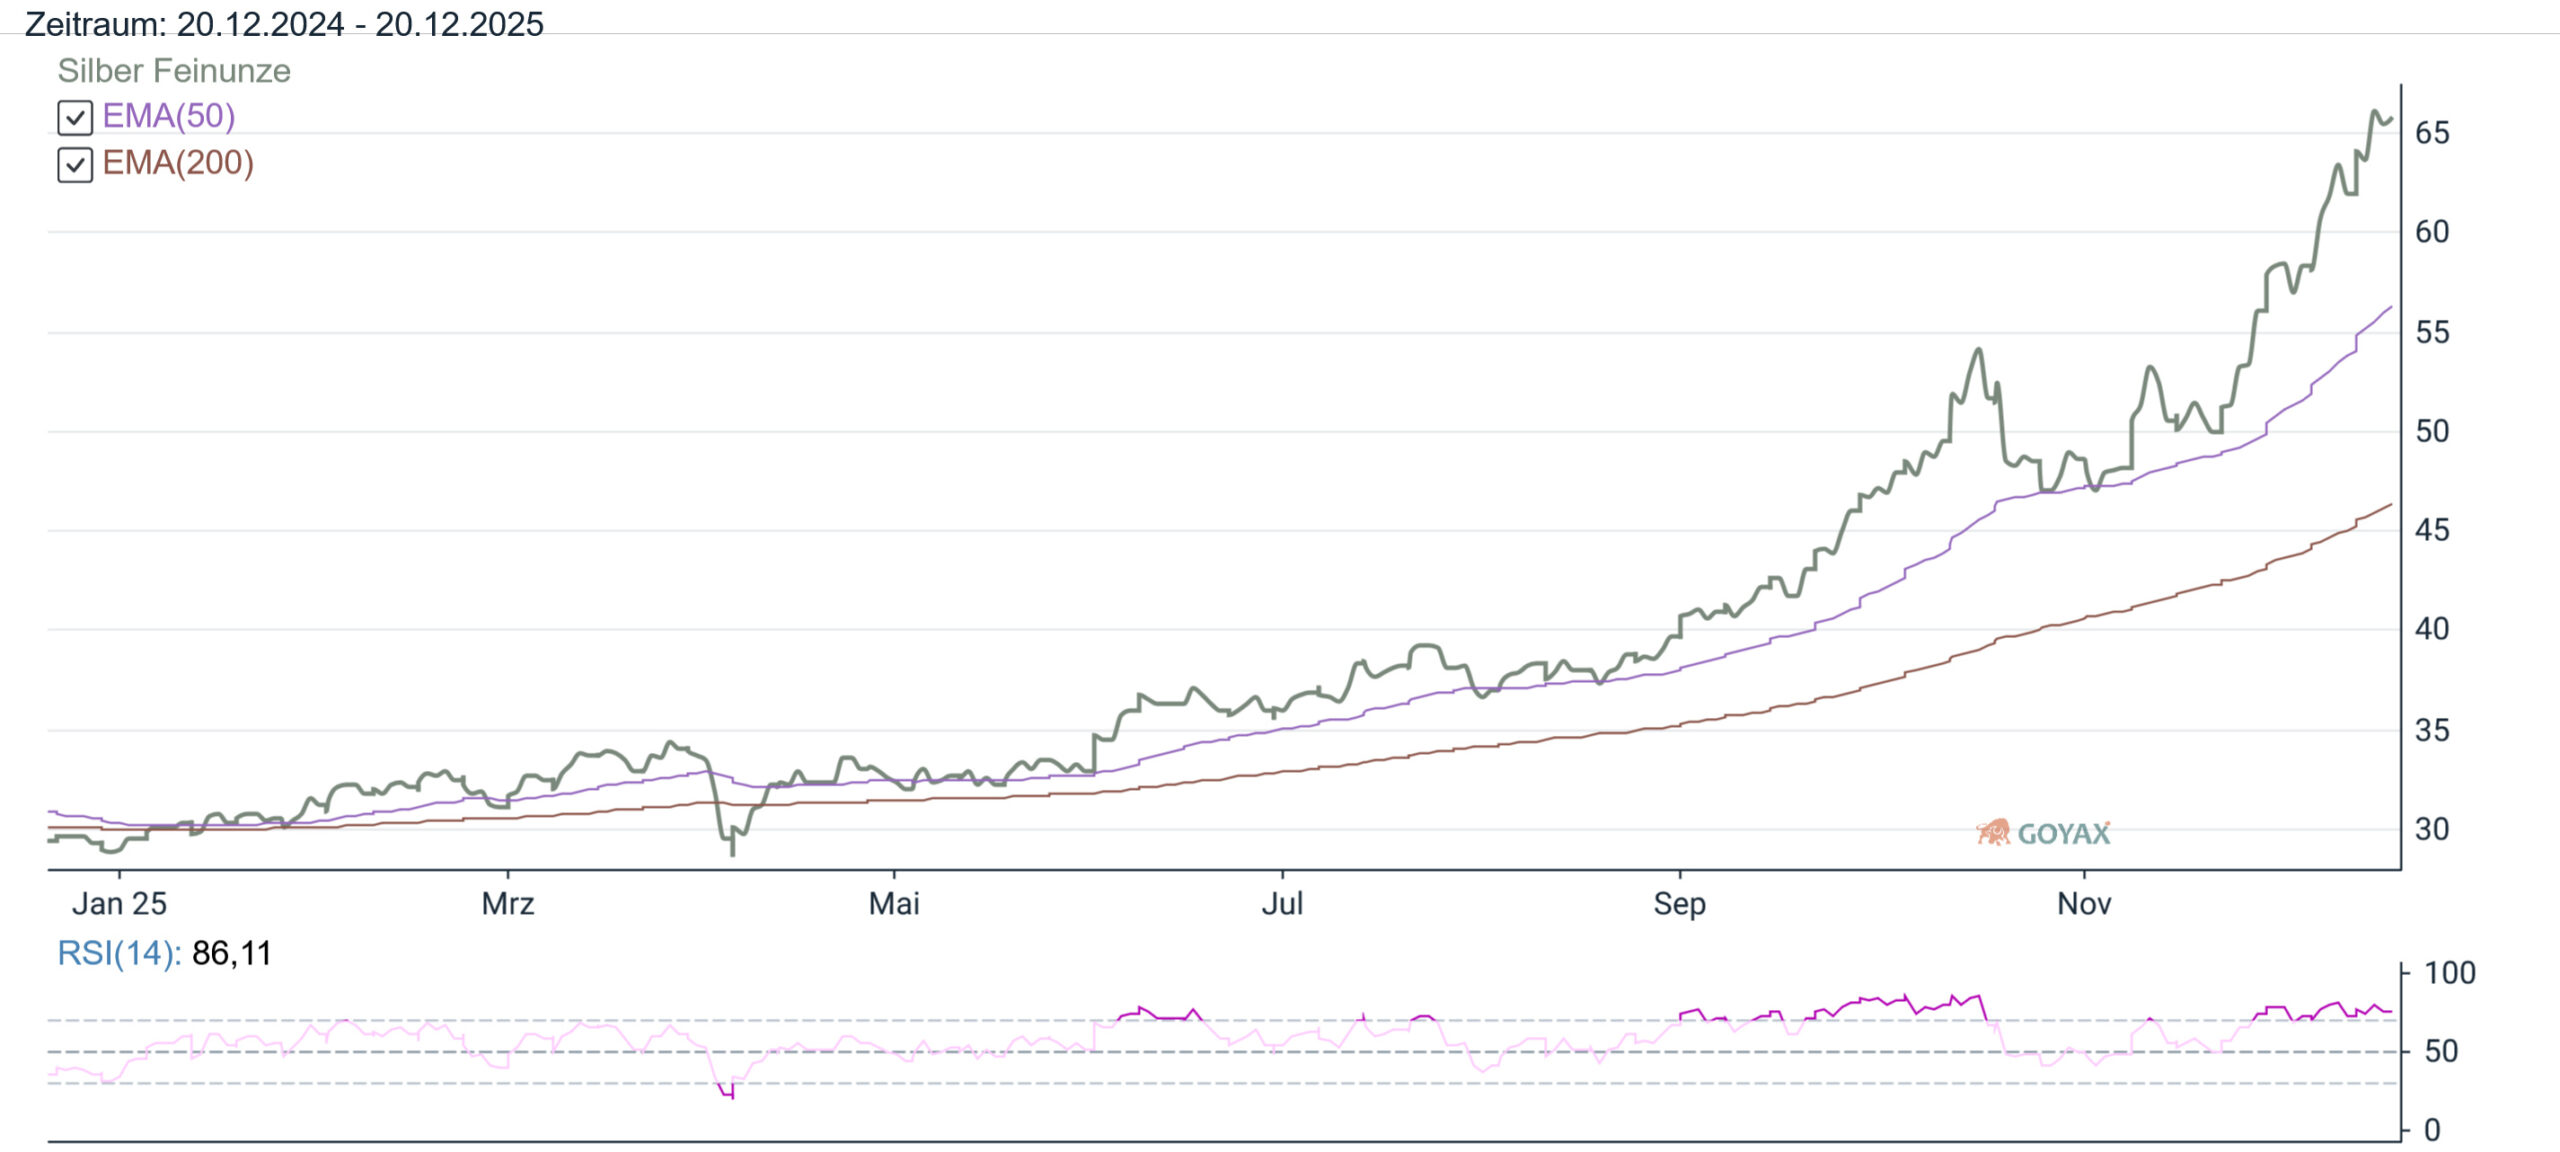The height and width of the screenshot is (1152, 2560).
Task: Uncheck the EMA(200) checkbox
Action: click(75, 165)
